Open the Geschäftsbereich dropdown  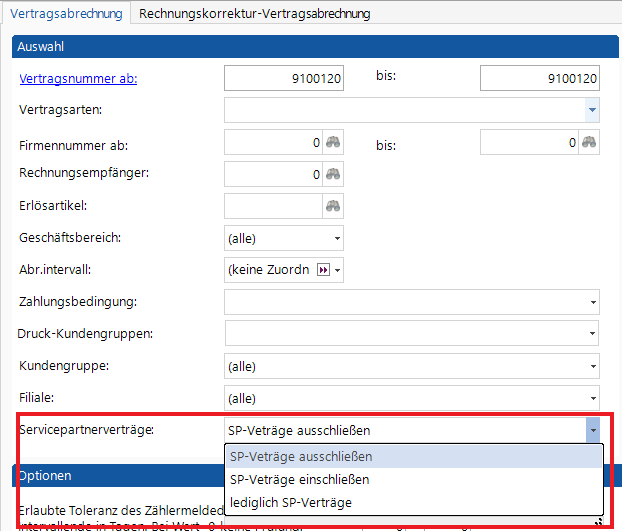[x=337, y=239]
